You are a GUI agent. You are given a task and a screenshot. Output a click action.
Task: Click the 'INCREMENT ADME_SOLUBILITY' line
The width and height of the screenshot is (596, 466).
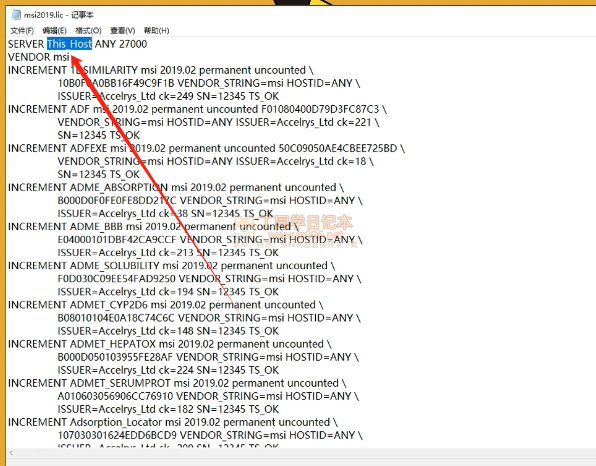pos(171,266)
